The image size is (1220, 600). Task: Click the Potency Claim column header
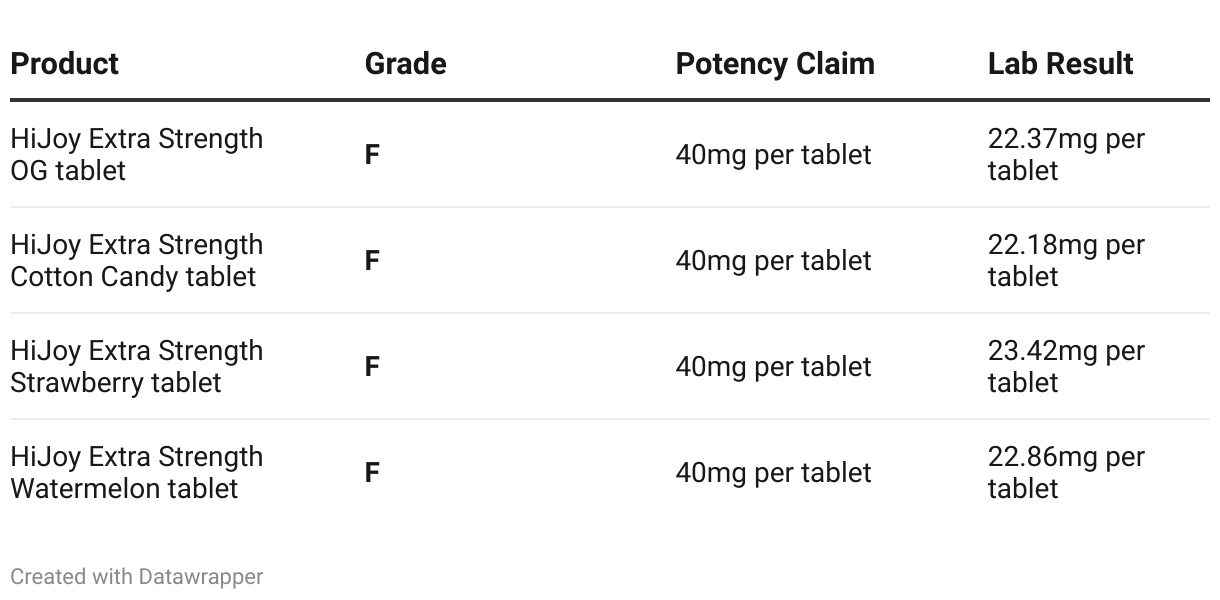tap(775, 64)
